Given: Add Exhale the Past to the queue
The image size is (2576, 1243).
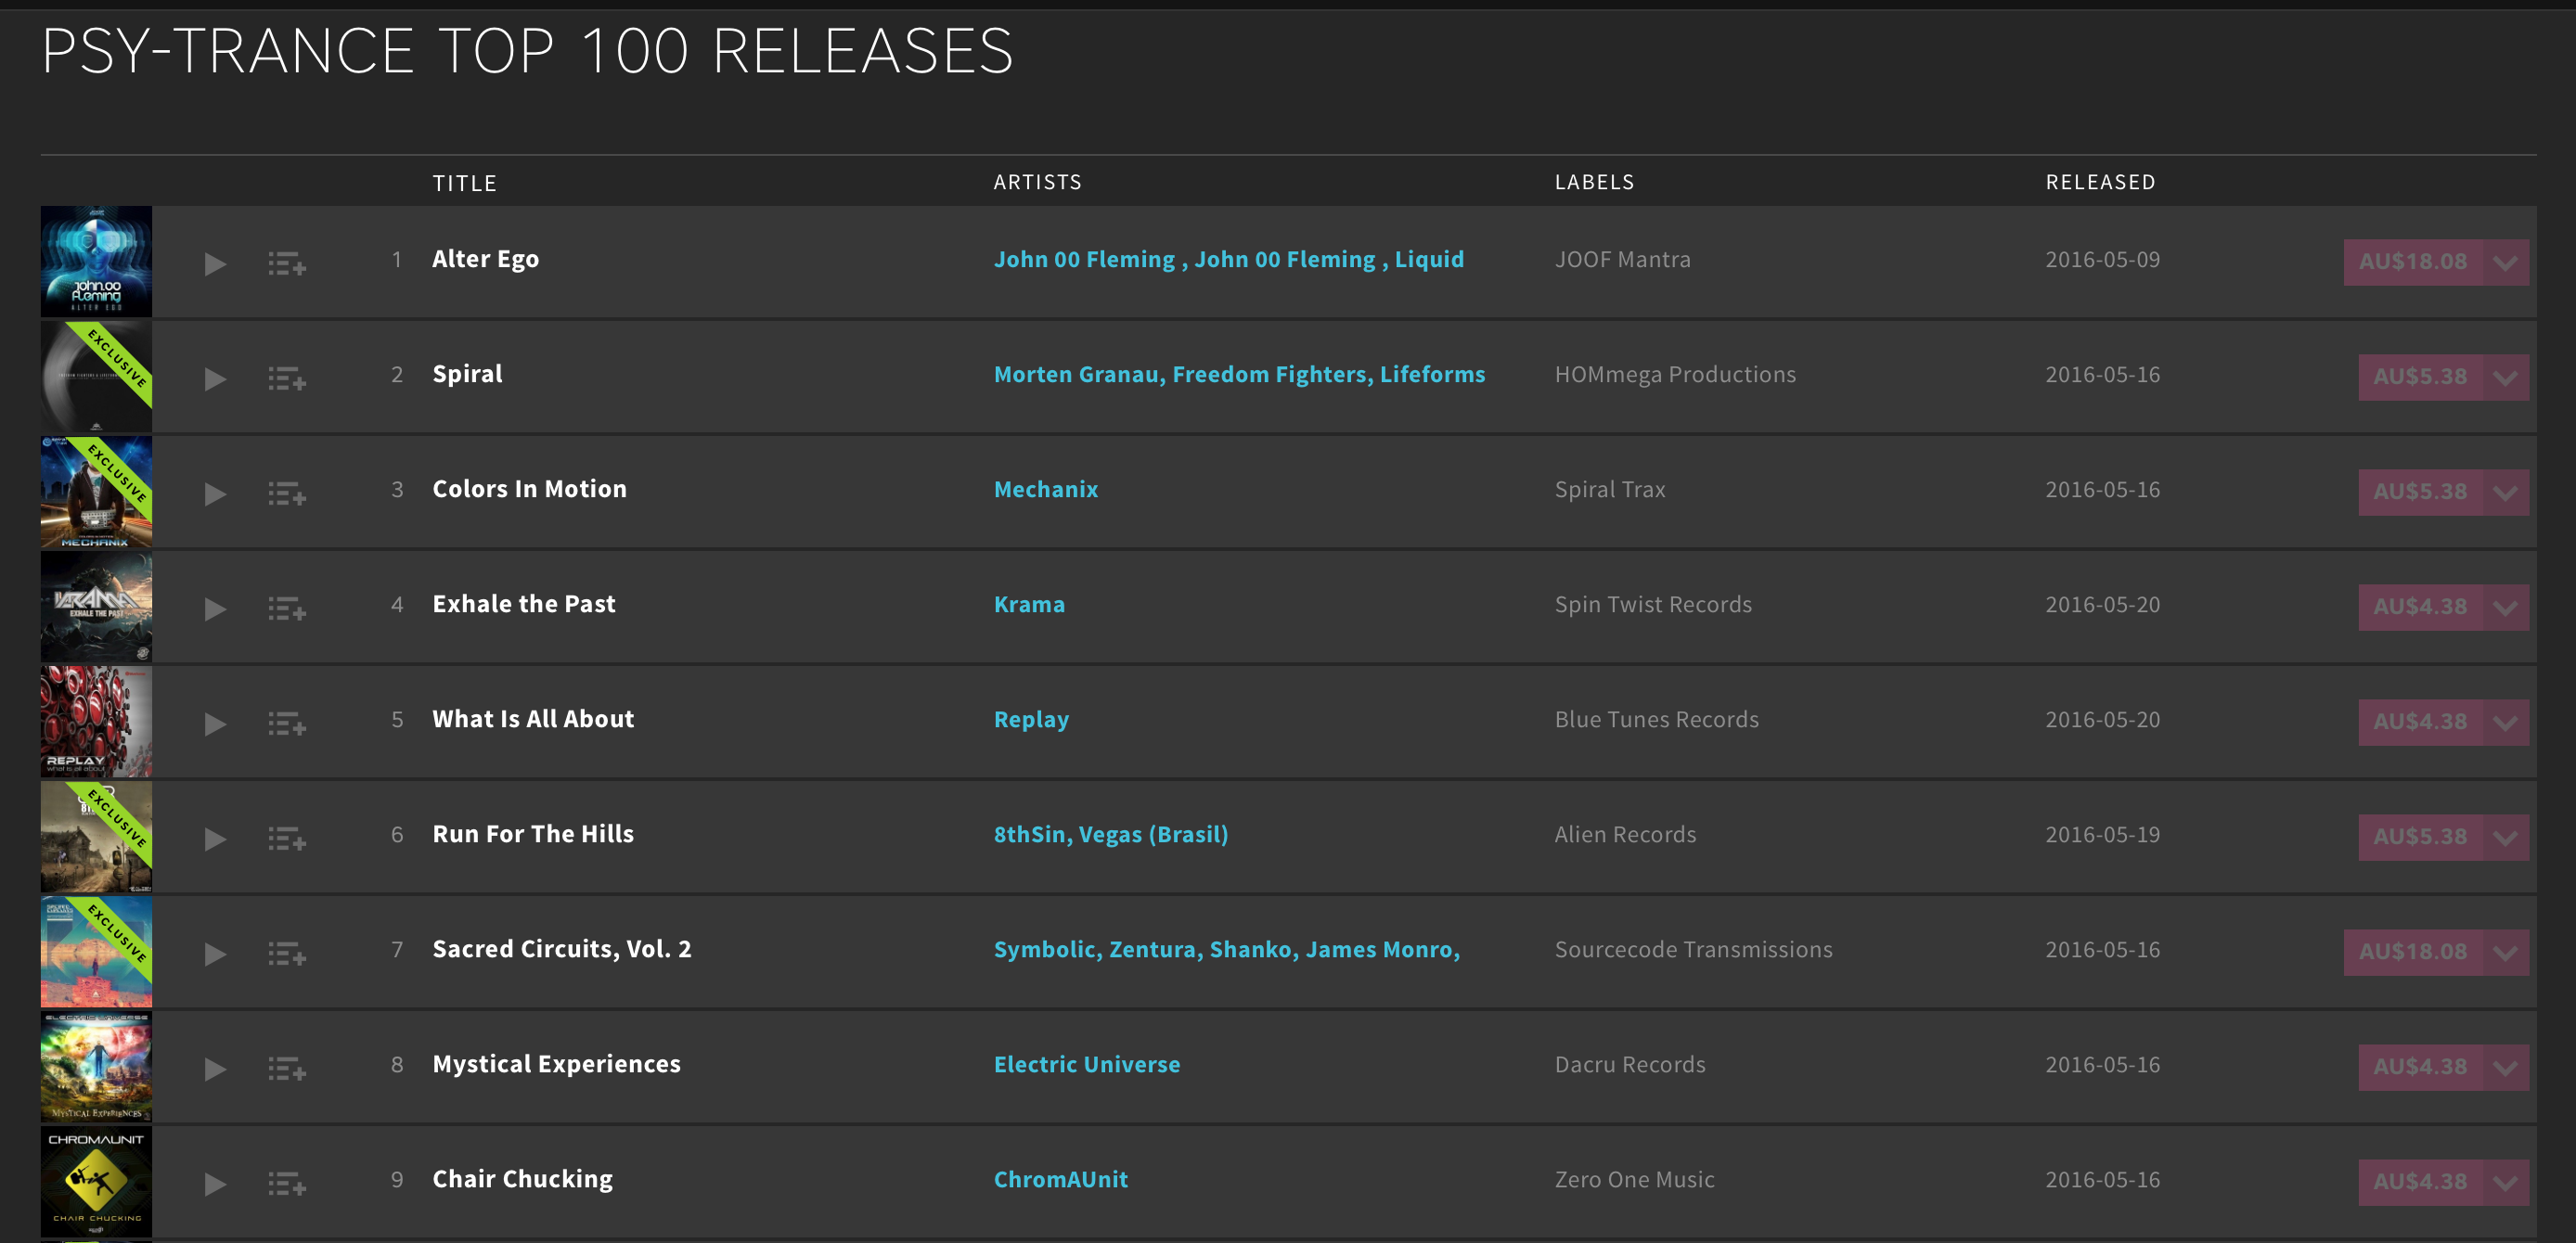Looking at the screenshot, I should click(x=287, y=609).
